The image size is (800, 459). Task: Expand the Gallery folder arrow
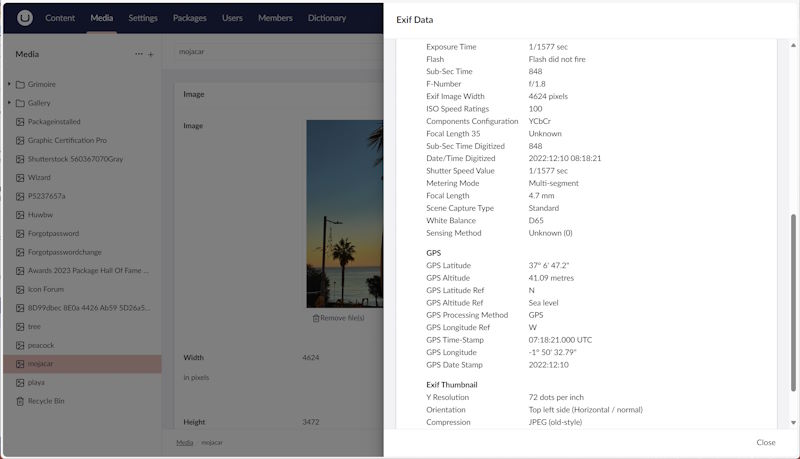coord(9,102)
